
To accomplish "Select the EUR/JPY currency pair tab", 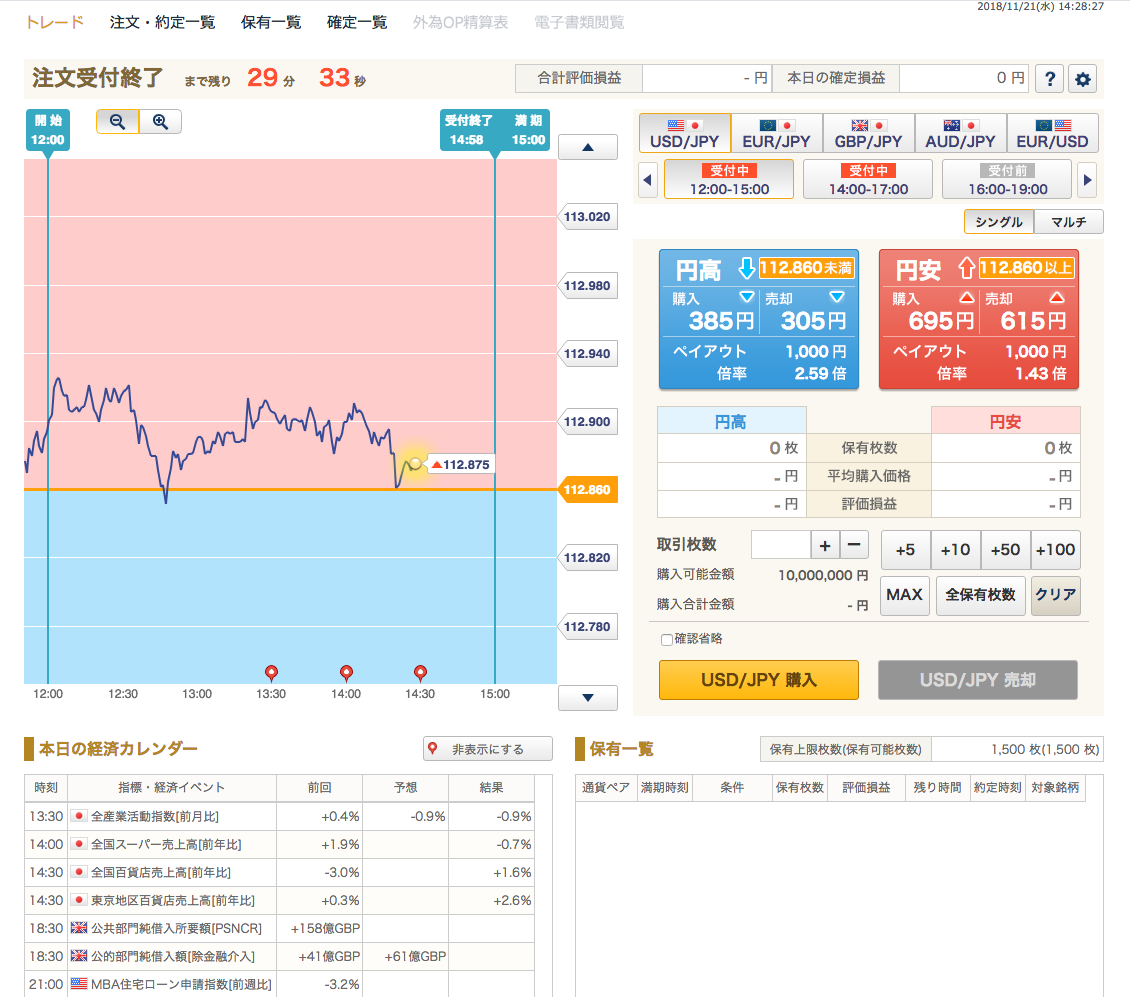I will point(776,133).
